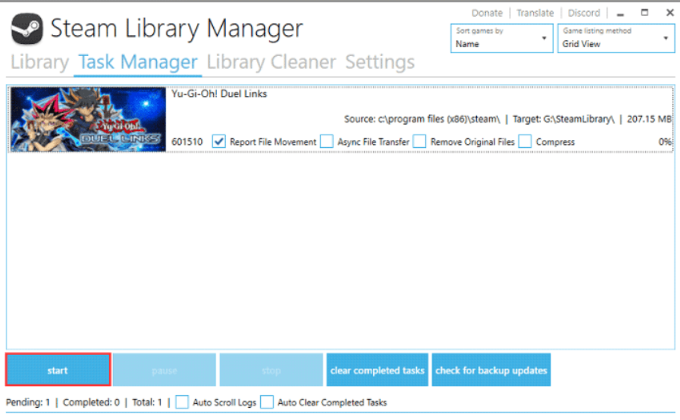
Task: Expand the Sort games by dropdown
Action: 502,38
